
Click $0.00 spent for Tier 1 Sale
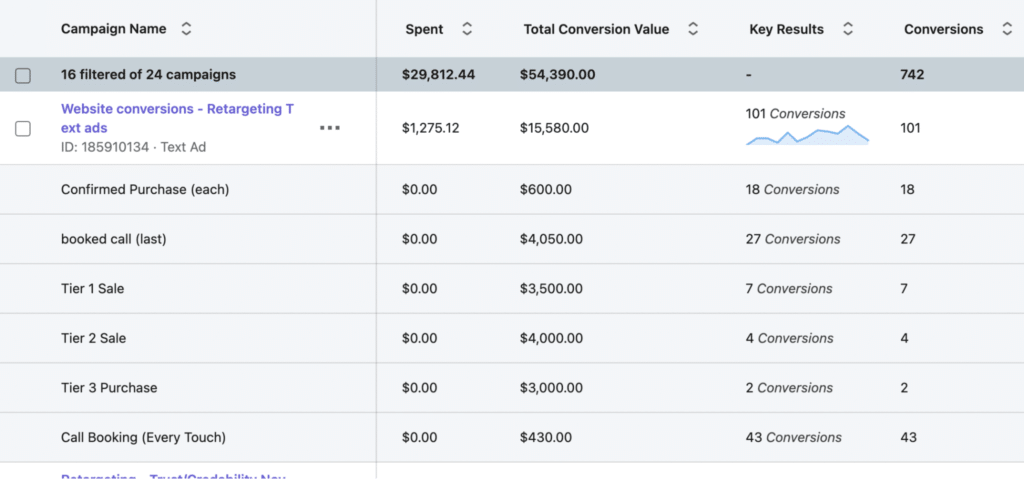click(419, 288)
